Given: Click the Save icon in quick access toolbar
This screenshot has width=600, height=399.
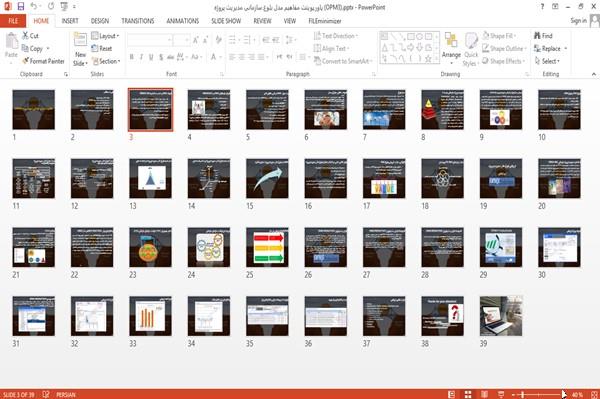Looking at the screenshot, I should click(x=21, y=6).
